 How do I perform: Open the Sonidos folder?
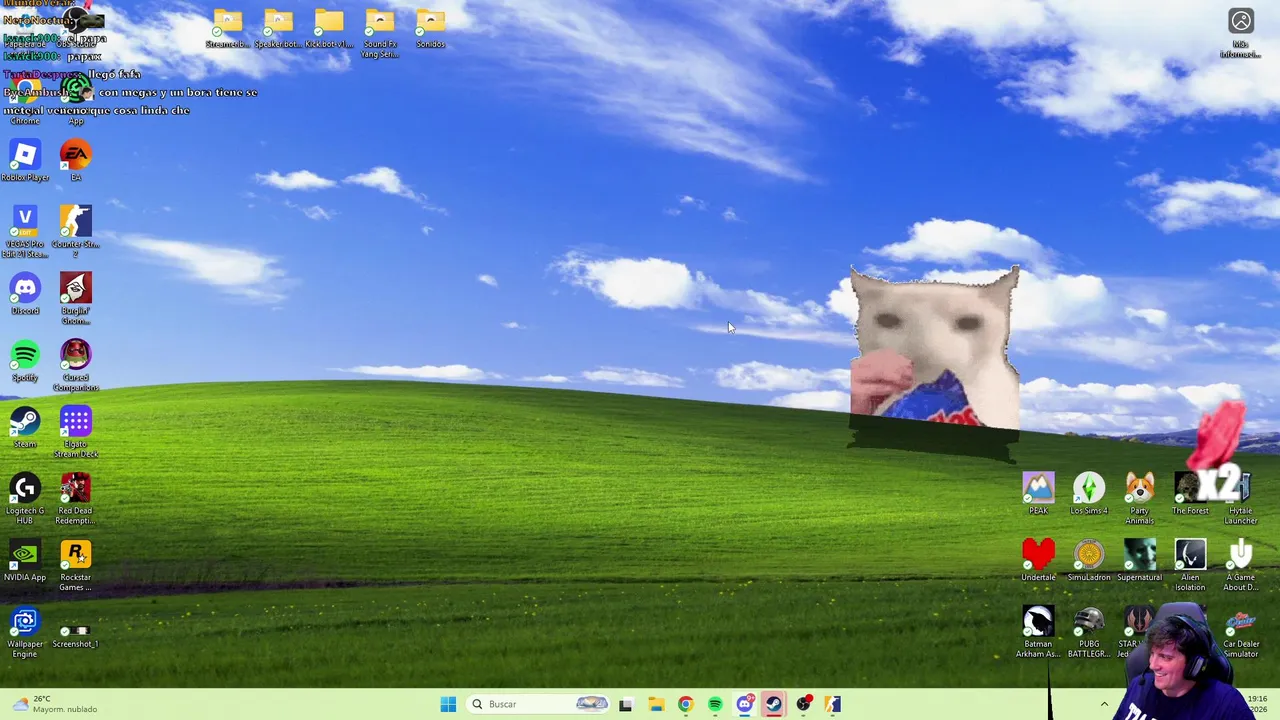(430, 28)
